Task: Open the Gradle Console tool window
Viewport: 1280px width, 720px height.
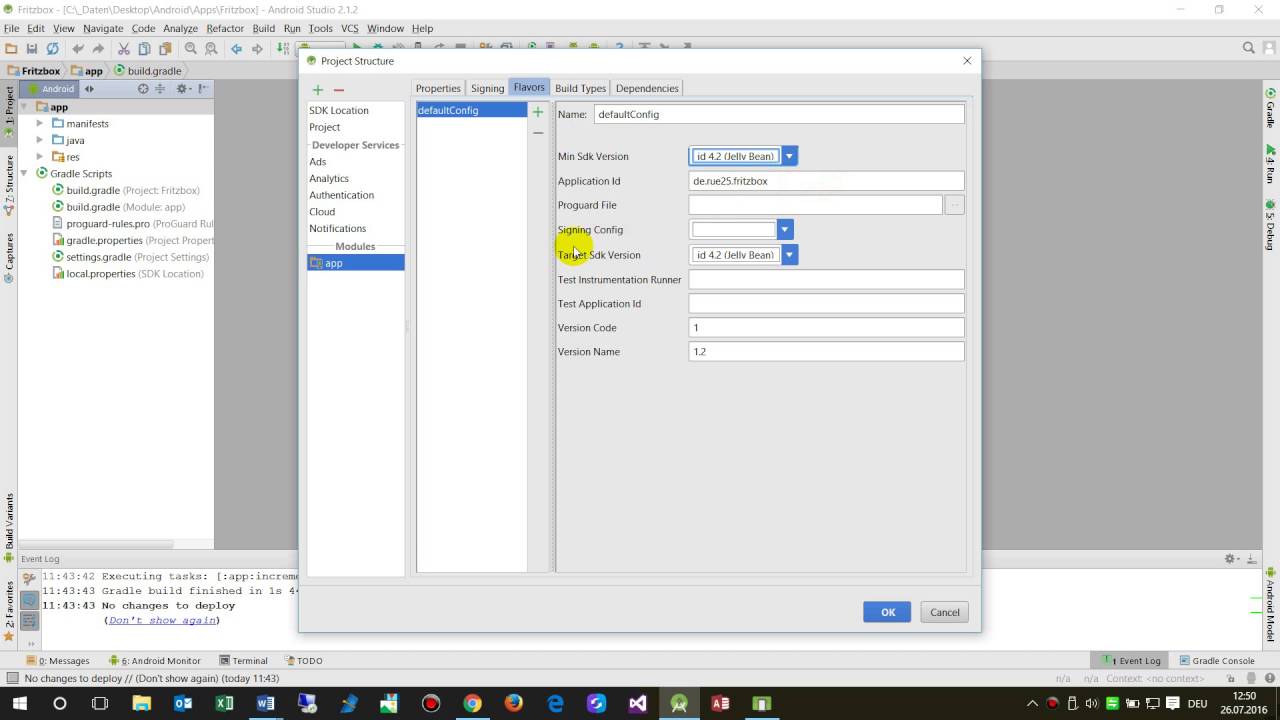Action: tap(1217, 661)
